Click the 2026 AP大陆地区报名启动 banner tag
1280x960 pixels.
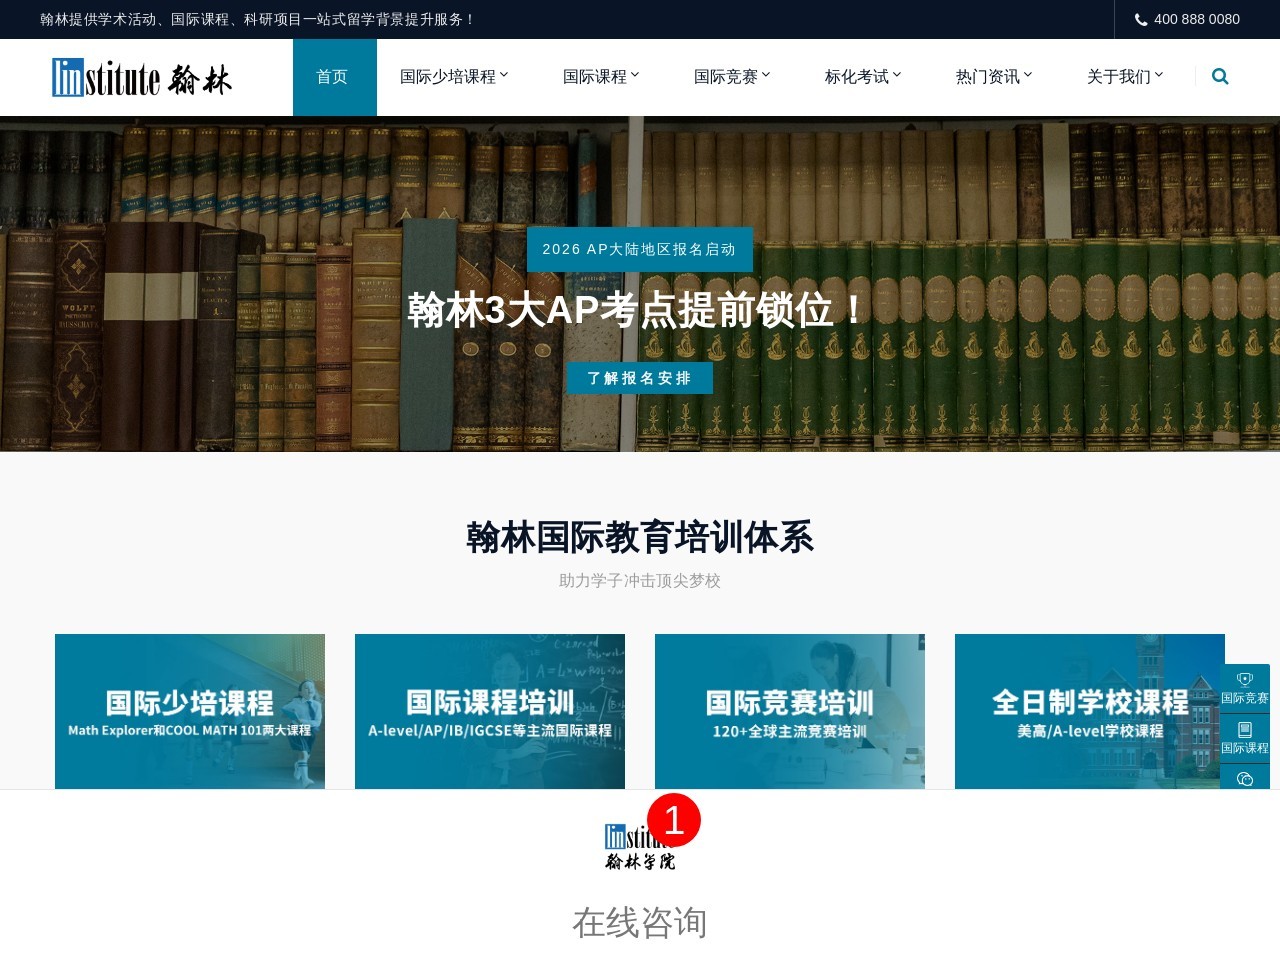point(640,249)
